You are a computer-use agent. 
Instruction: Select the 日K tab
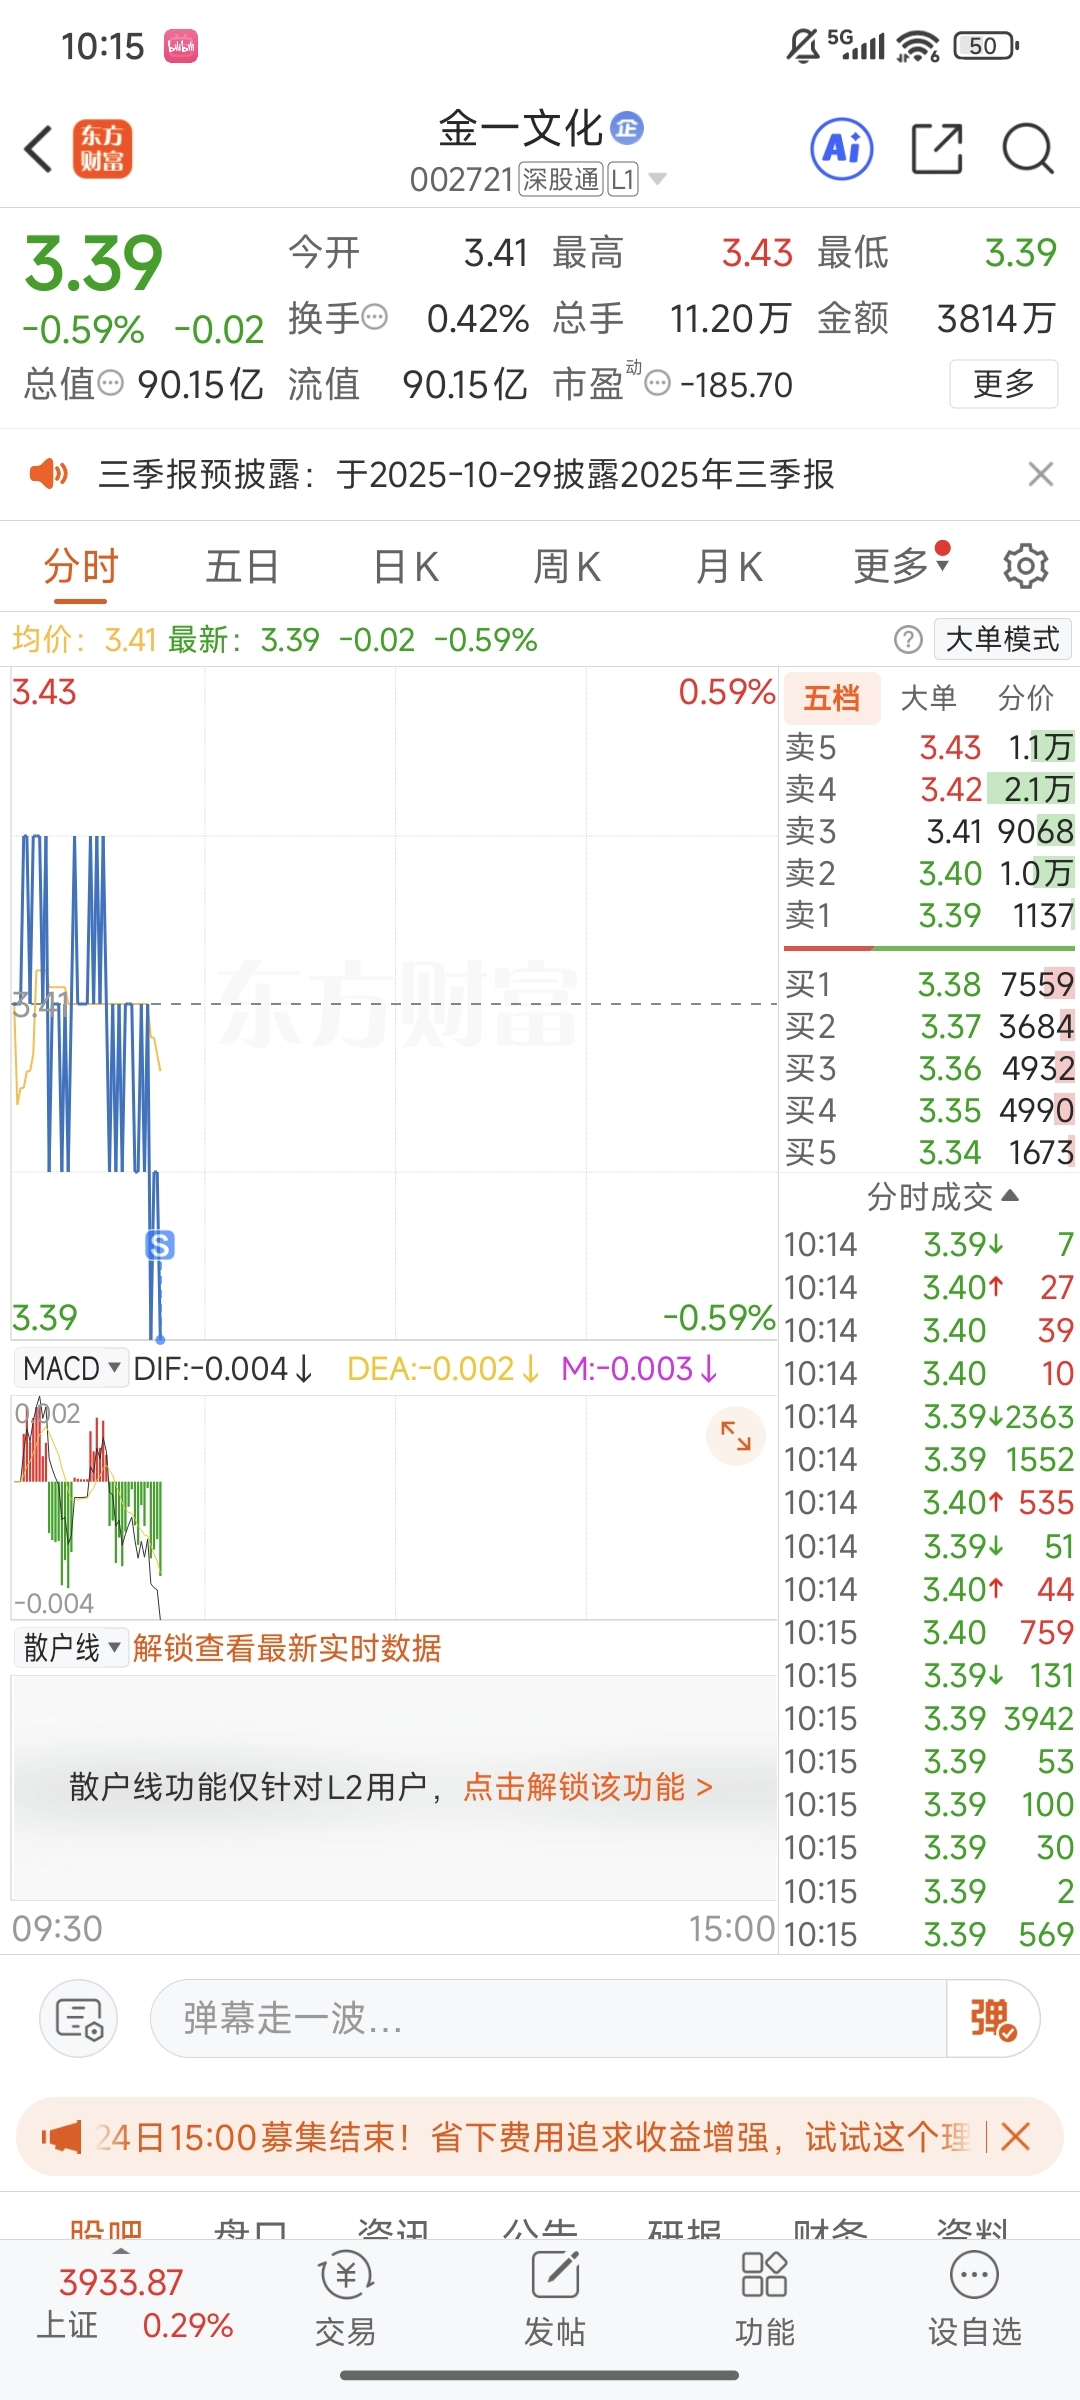[405, 566]
